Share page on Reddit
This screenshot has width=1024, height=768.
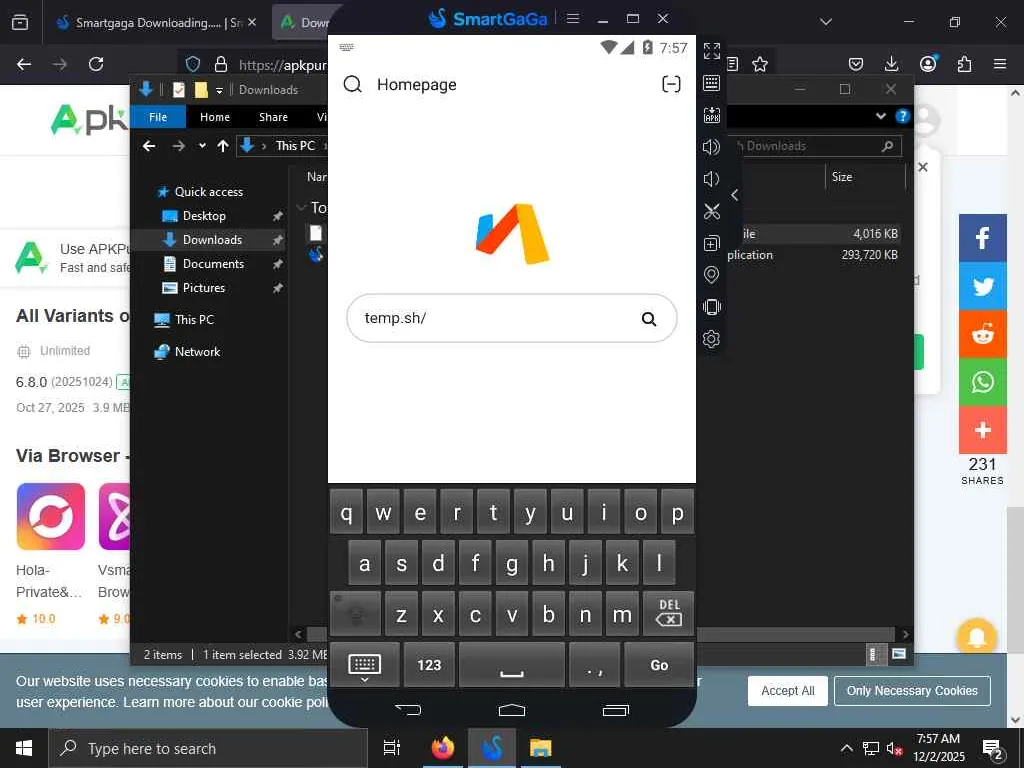click(x=982, y=334)
